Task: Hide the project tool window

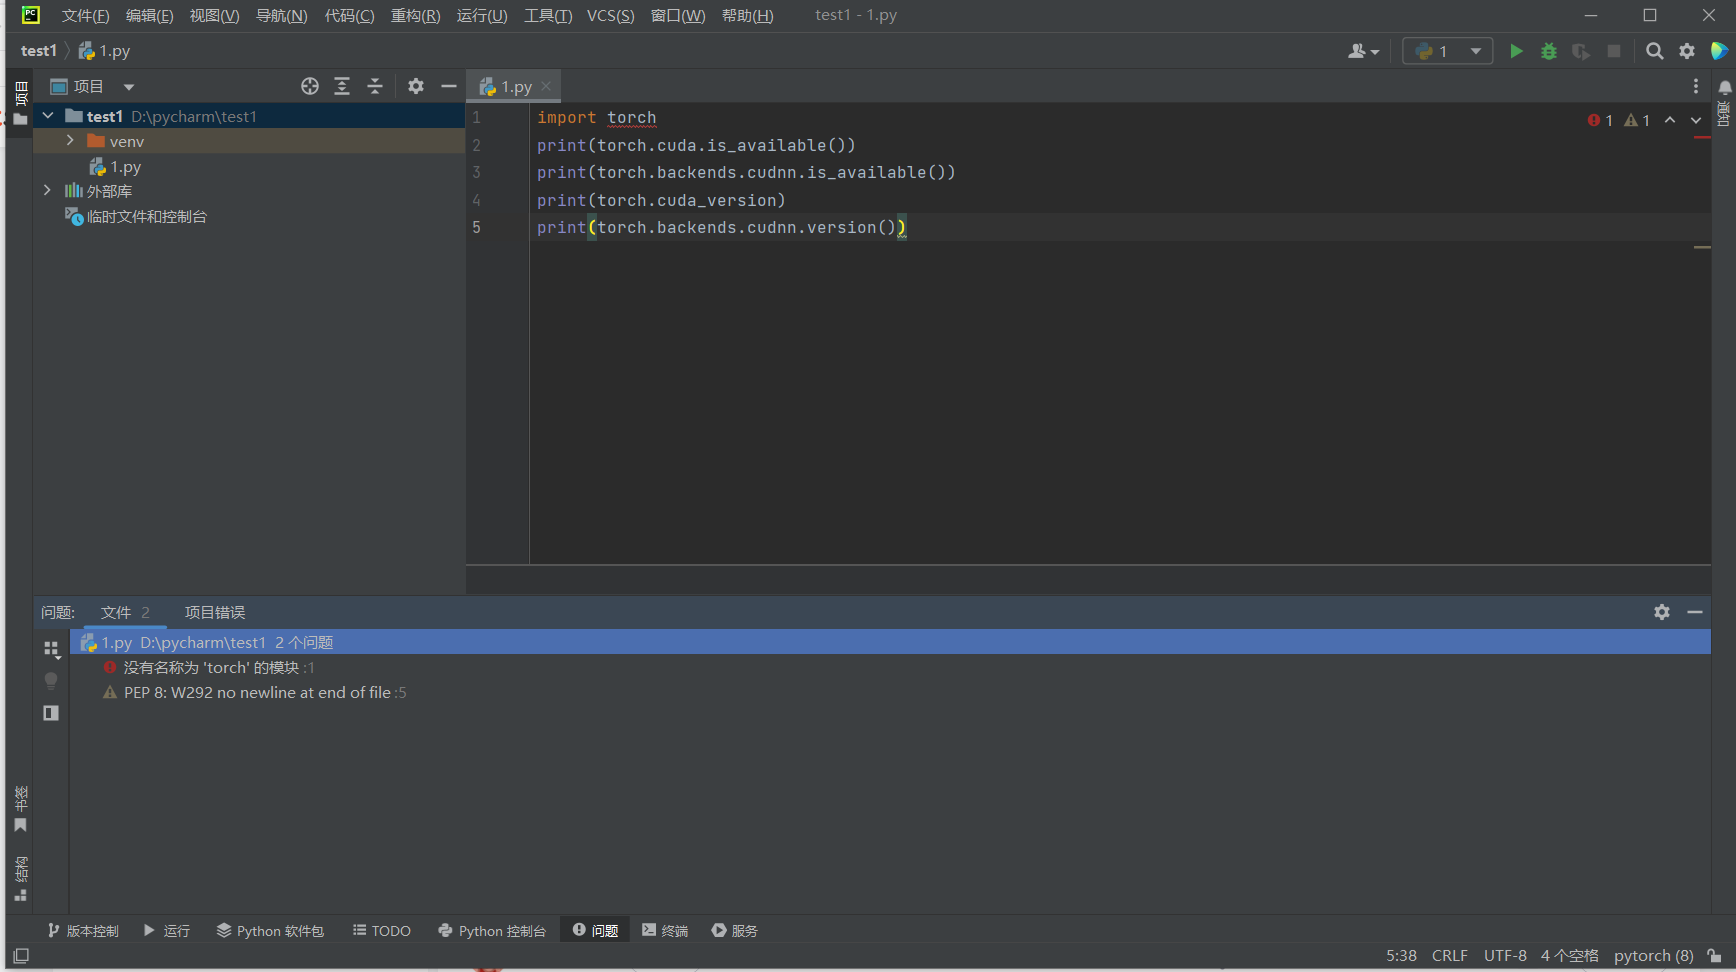Action: [x=449, y=86]
